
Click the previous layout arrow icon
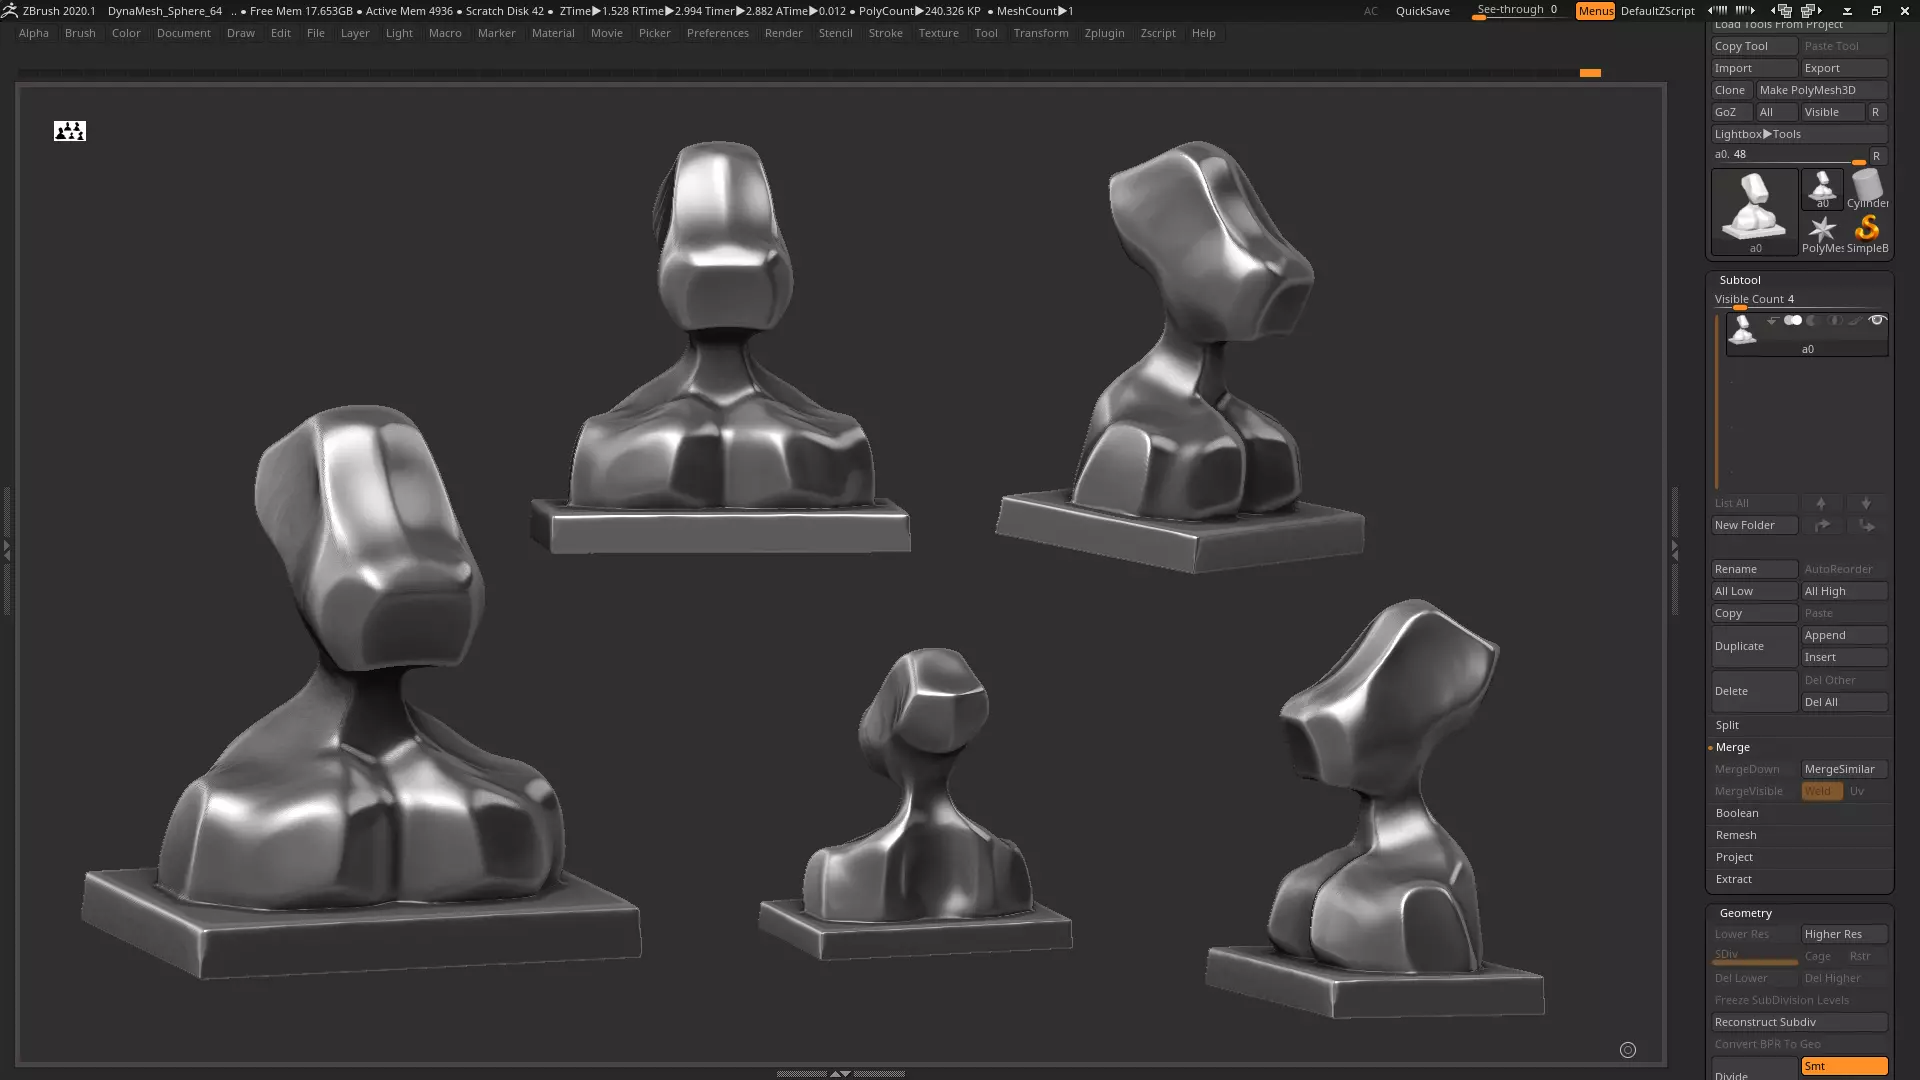pos(1780,11)
